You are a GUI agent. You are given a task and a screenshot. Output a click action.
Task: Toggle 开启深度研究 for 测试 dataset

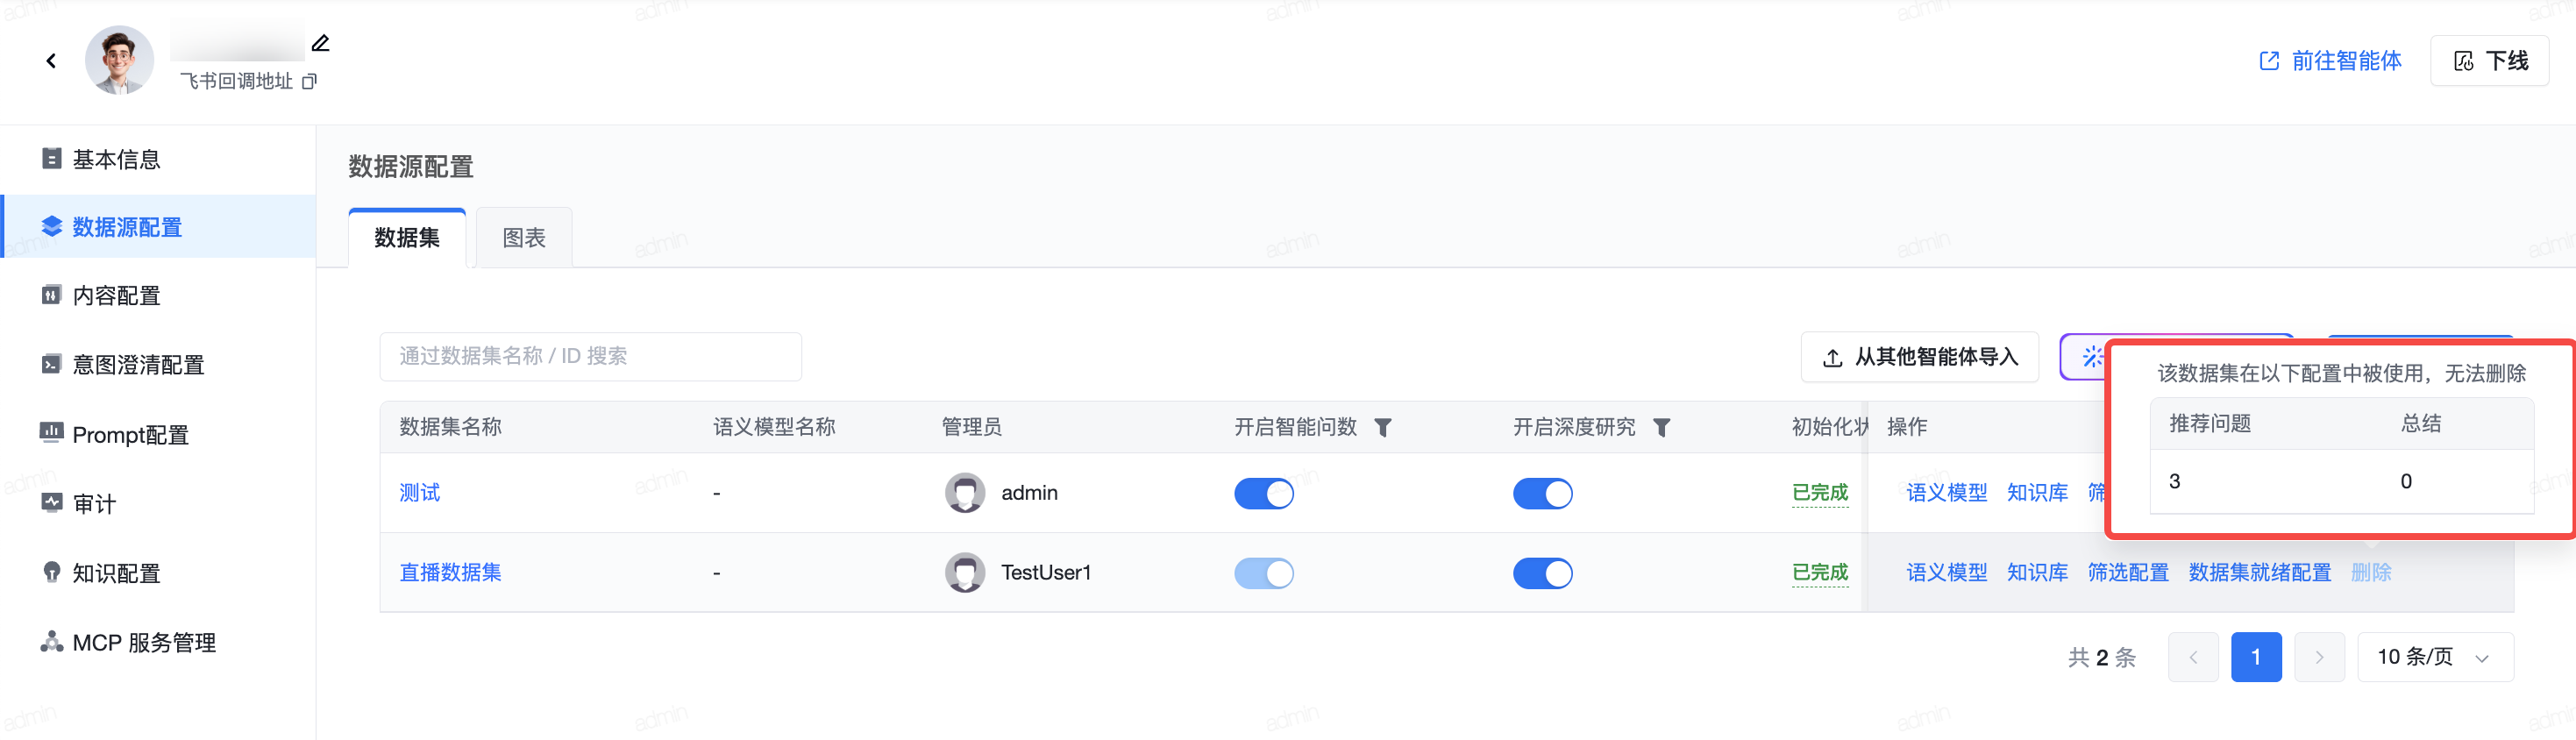1542,493
